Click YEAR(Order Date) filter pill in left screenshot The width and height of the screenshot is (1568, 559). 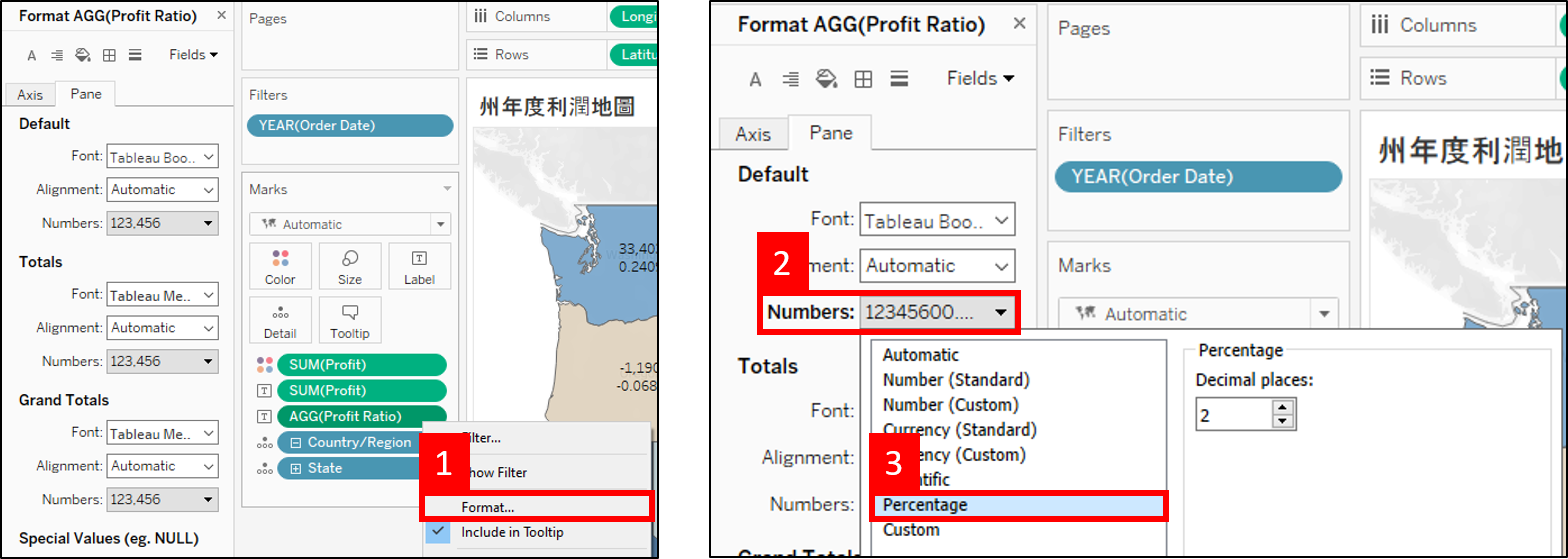pyautogui.click(x=350, y=125)
